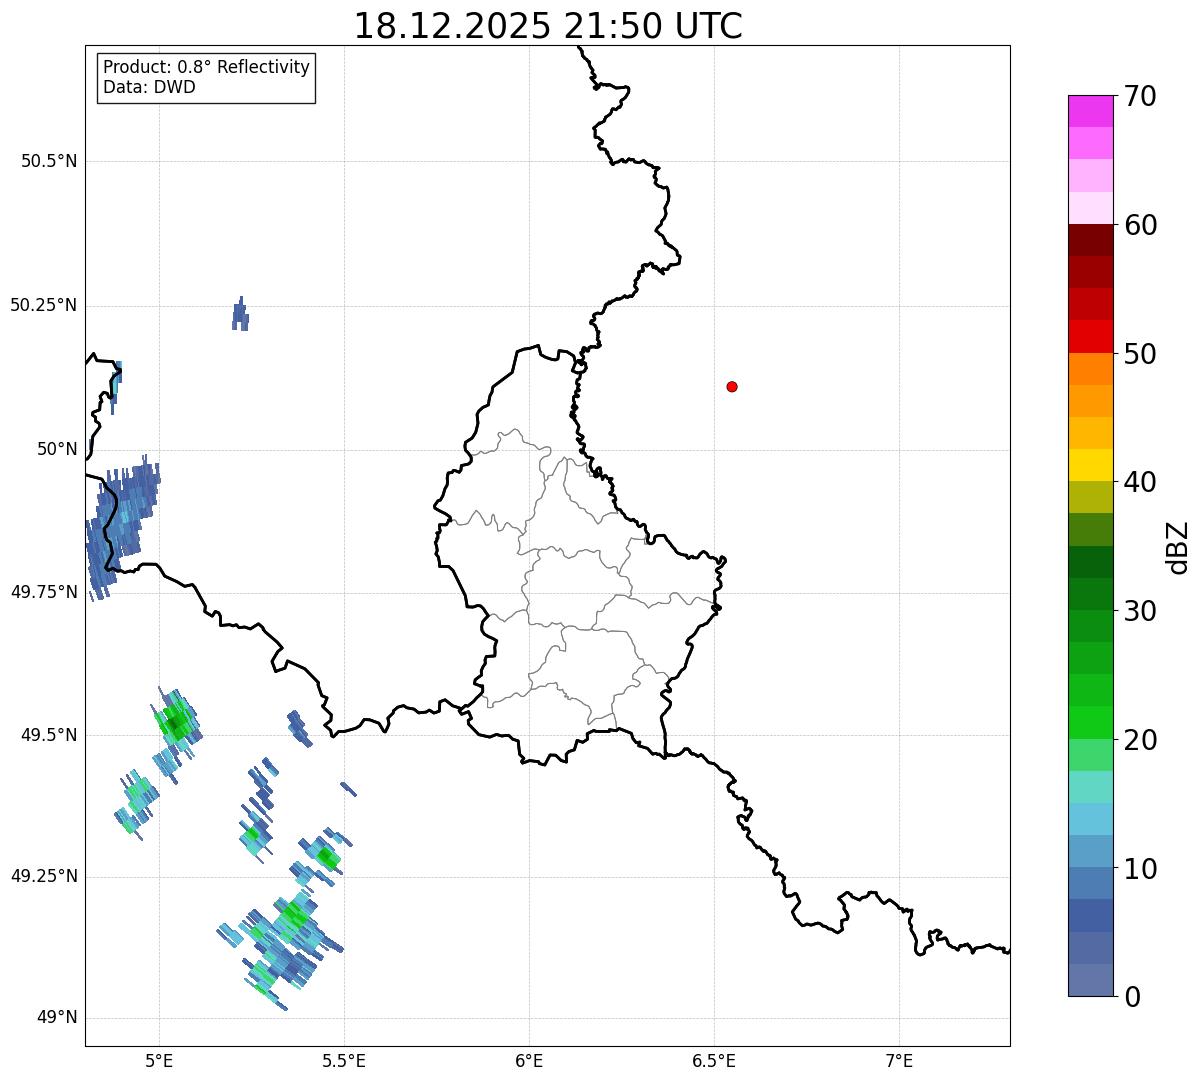
Task: Click the "Data: DWD" text
Action: [149, 87]
